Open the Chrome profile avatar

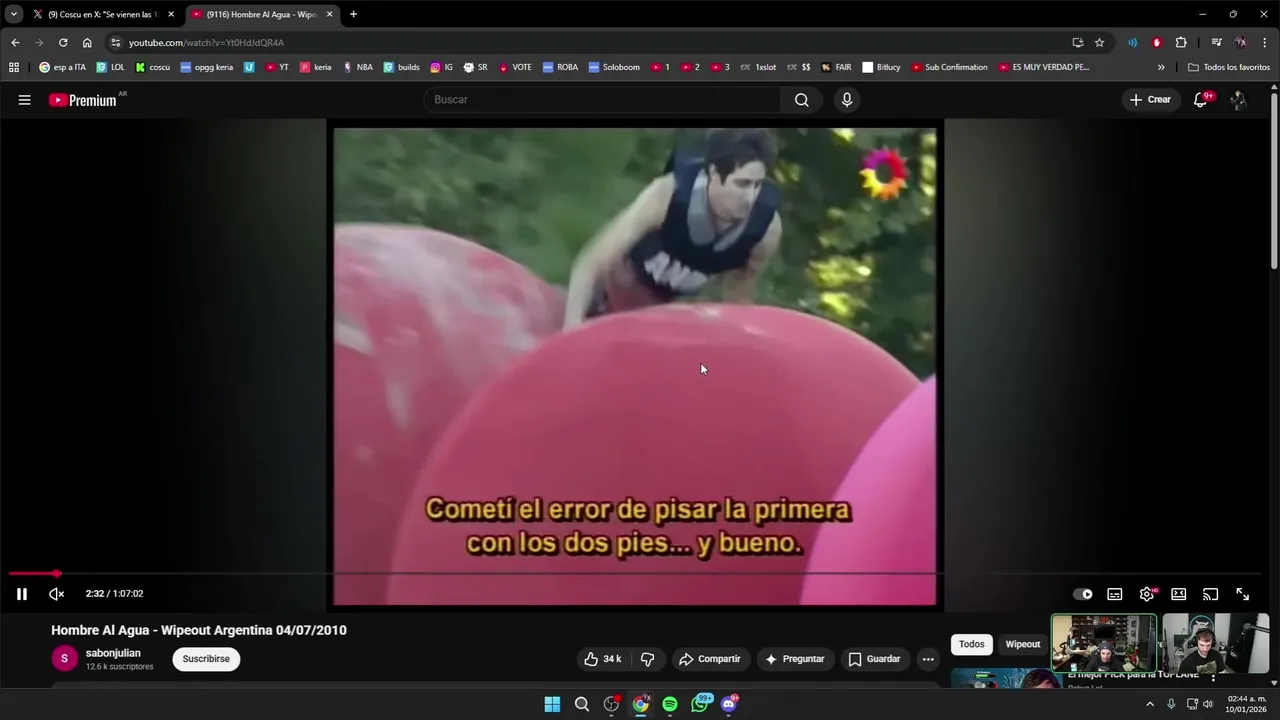point(1241,43)
